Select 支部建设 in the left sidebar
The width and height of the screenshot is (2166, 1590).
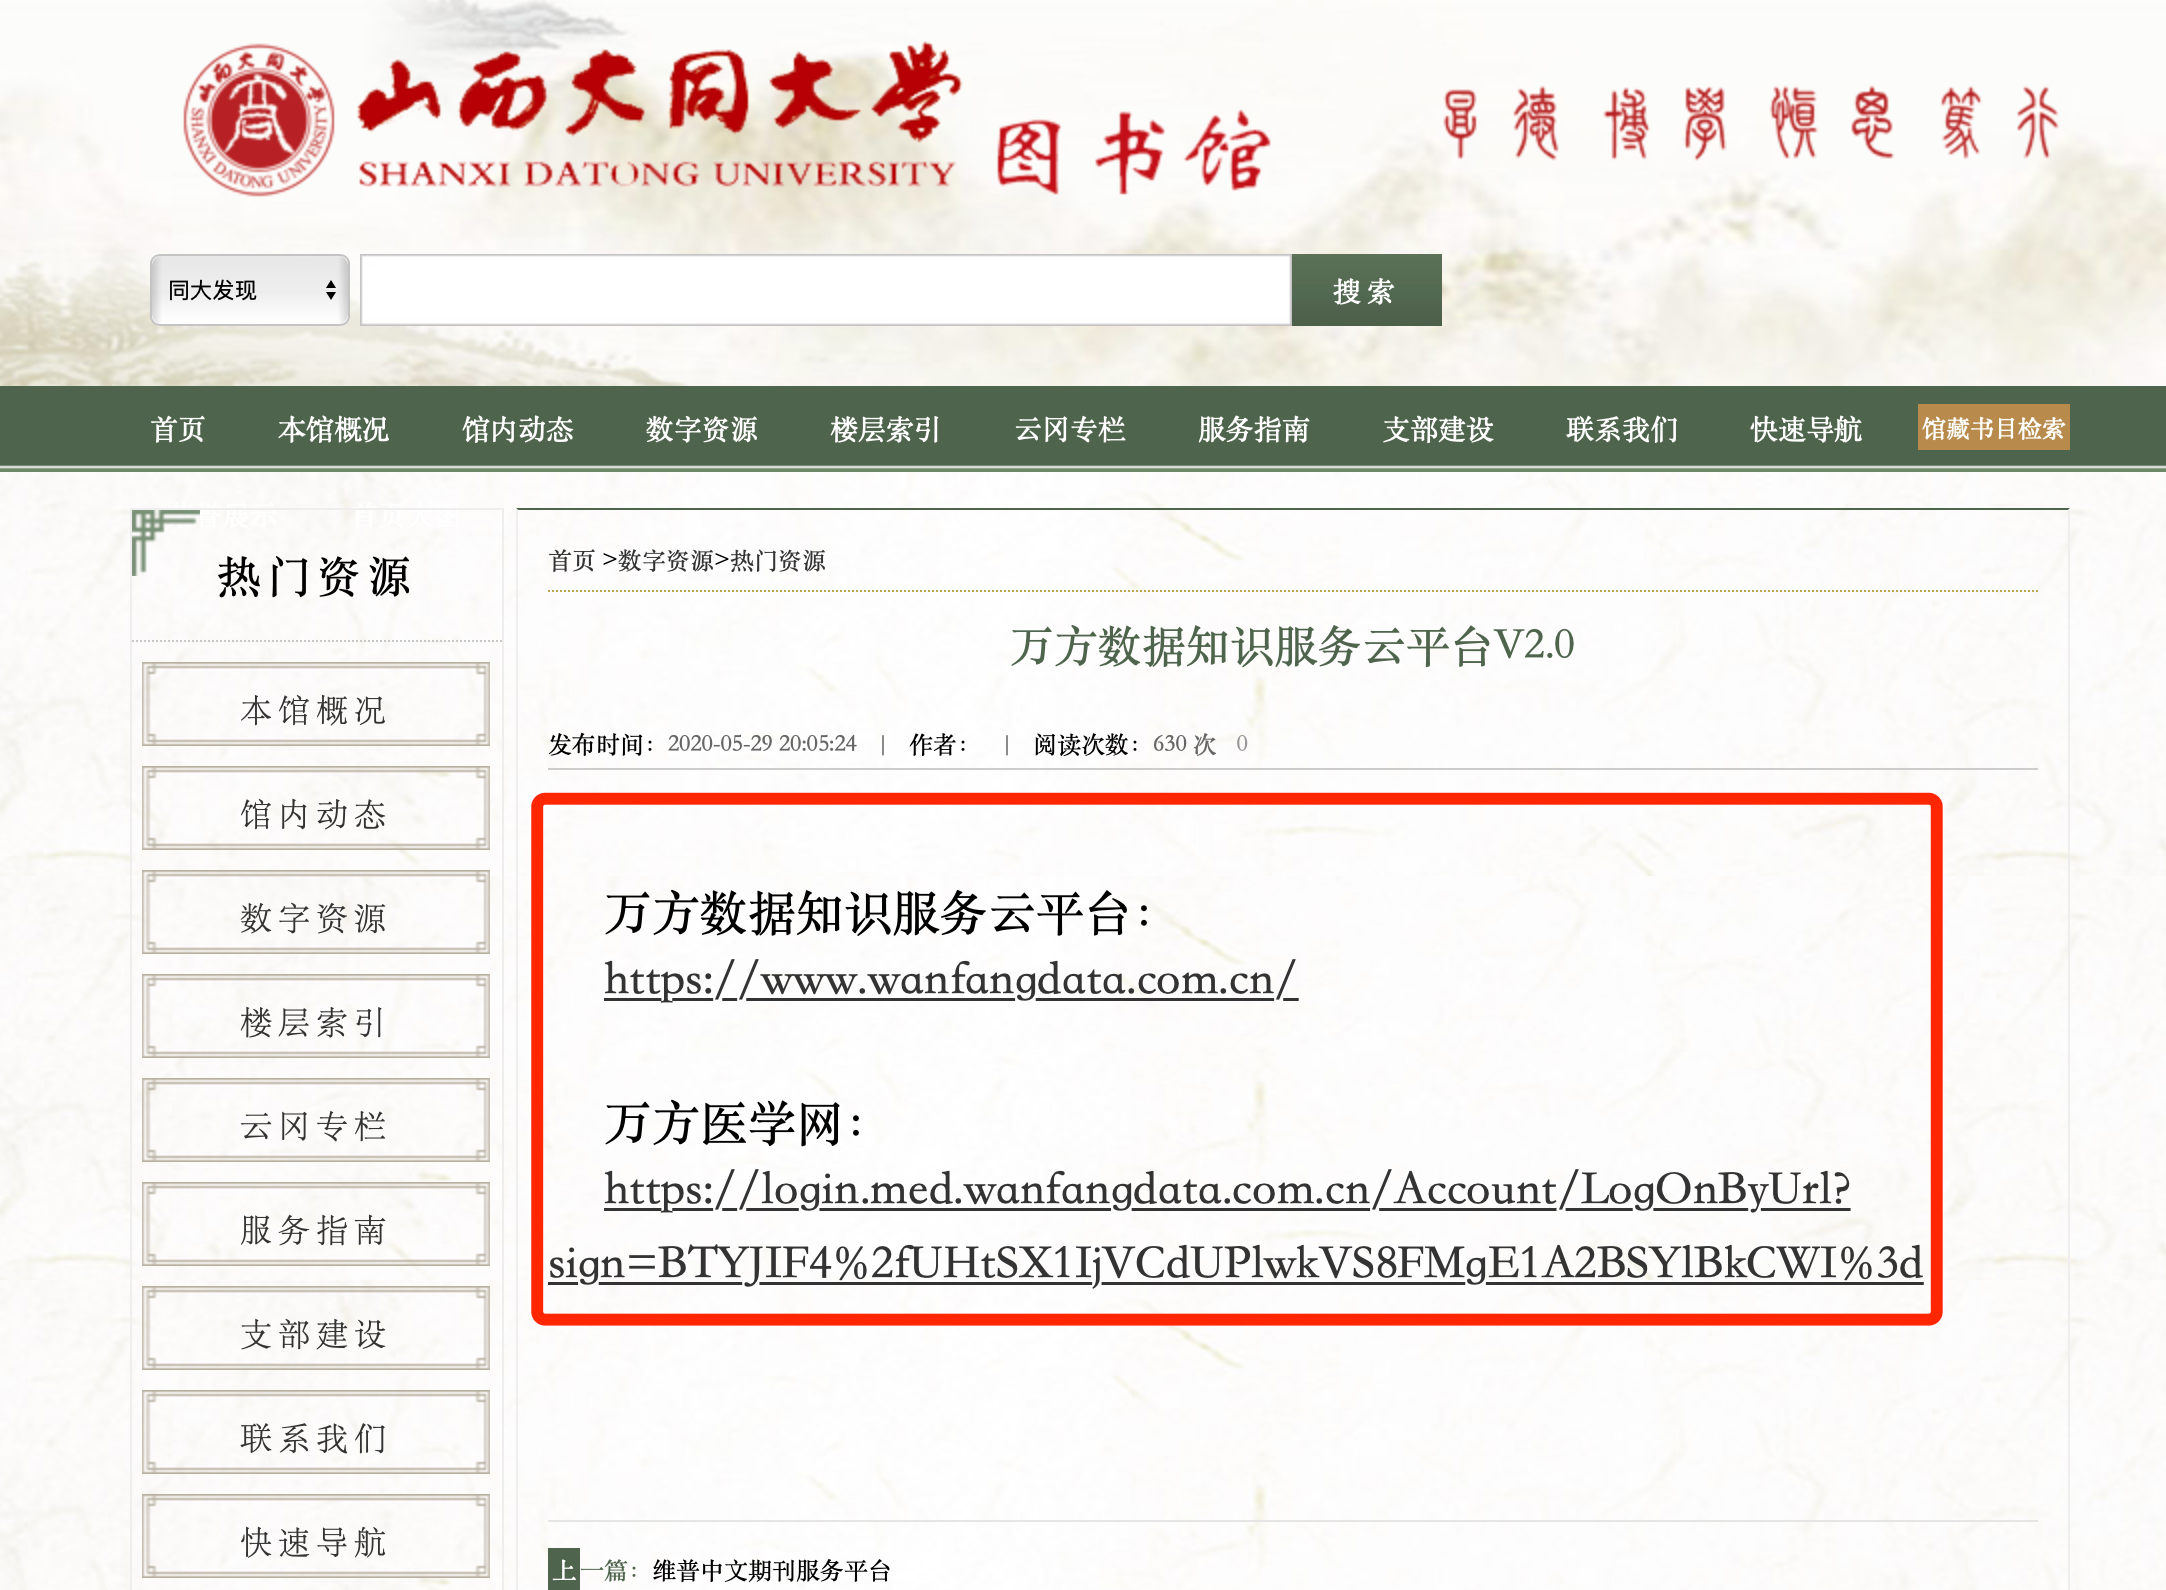[315, 1329]
